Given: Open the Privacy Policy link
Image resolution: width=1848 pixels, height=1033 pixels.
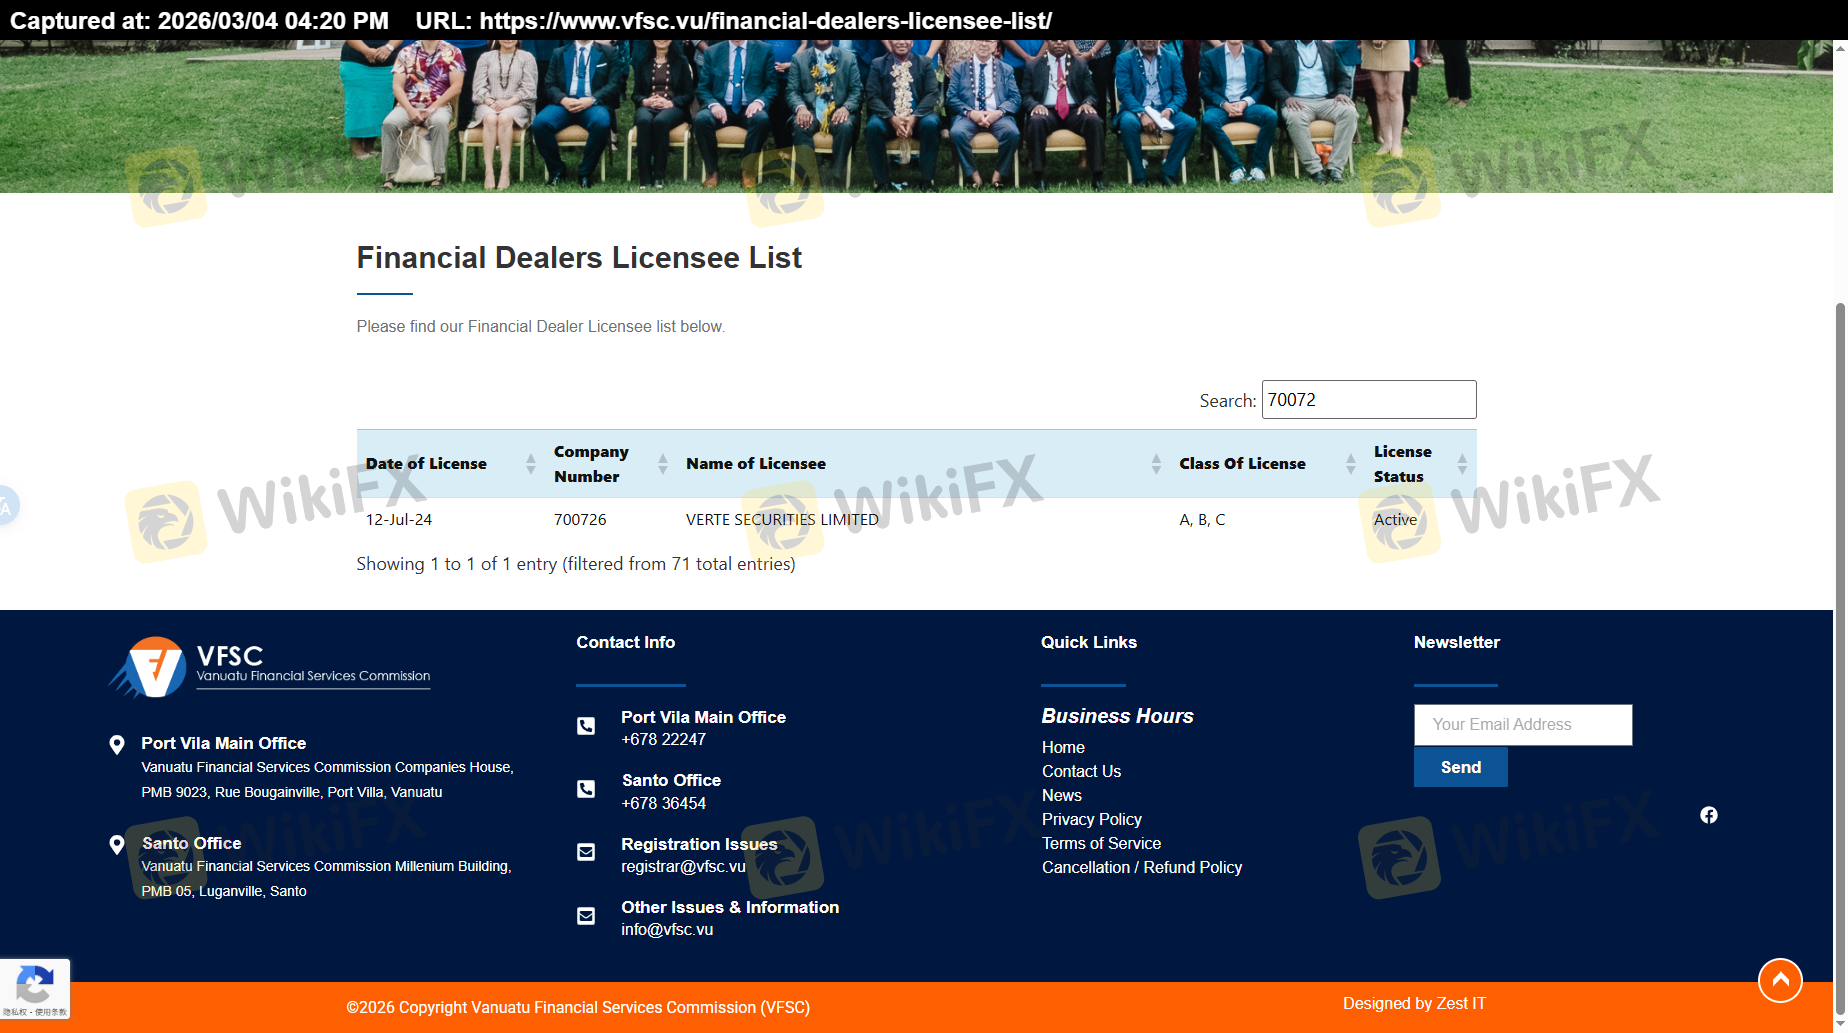Looking at the screenshot, I should click(1091, 819).
